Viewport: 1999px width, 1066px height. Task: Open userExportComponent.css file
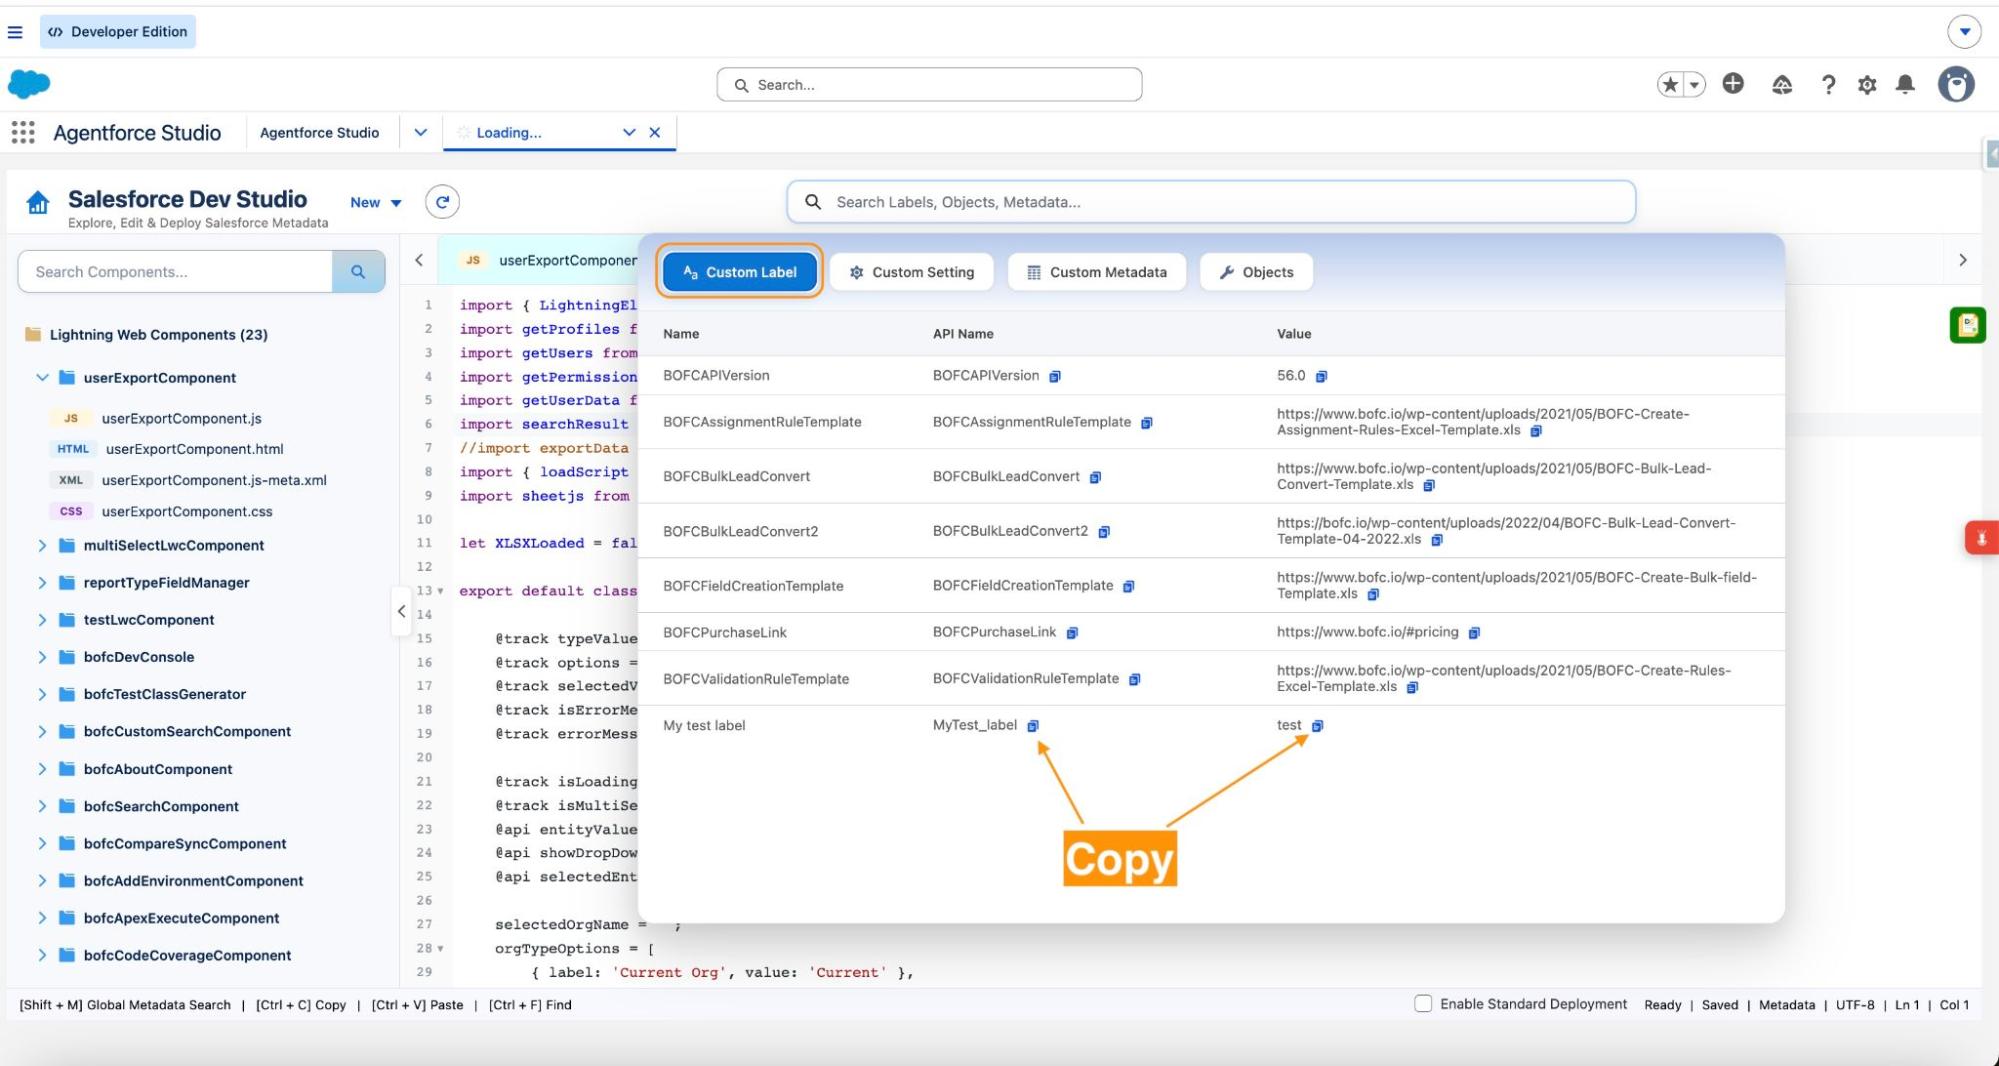click(x=187, y=511)
